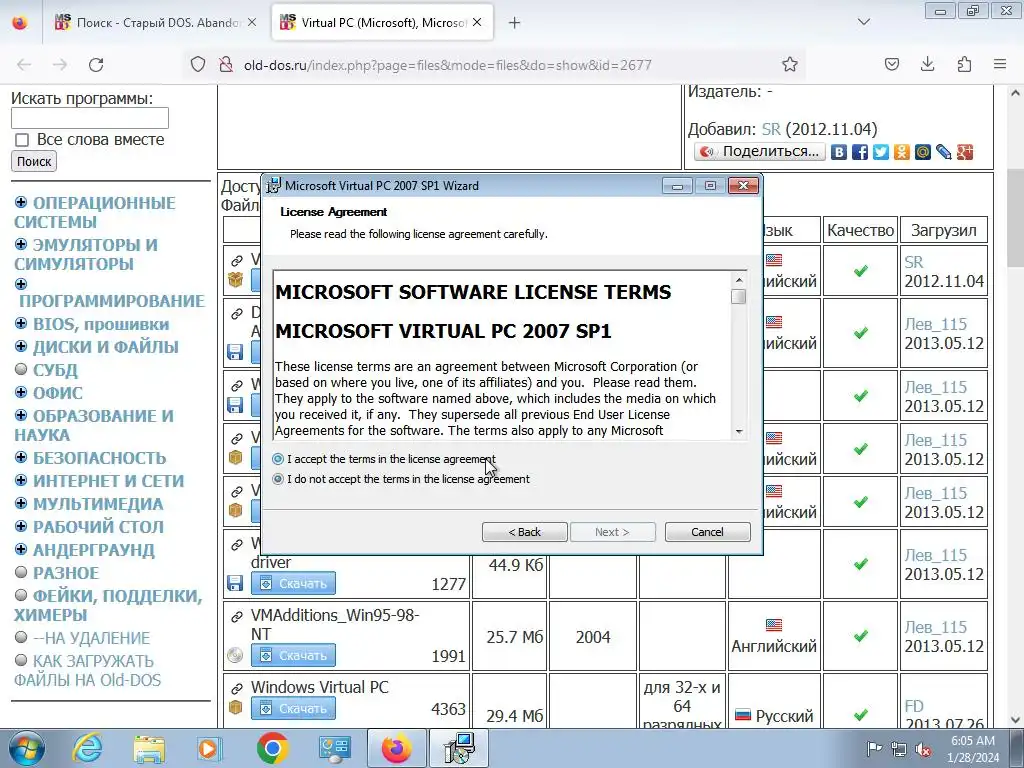
Task: Cancel the Virtual PC 2007 setup wizard
Action: tap(707, 532)
